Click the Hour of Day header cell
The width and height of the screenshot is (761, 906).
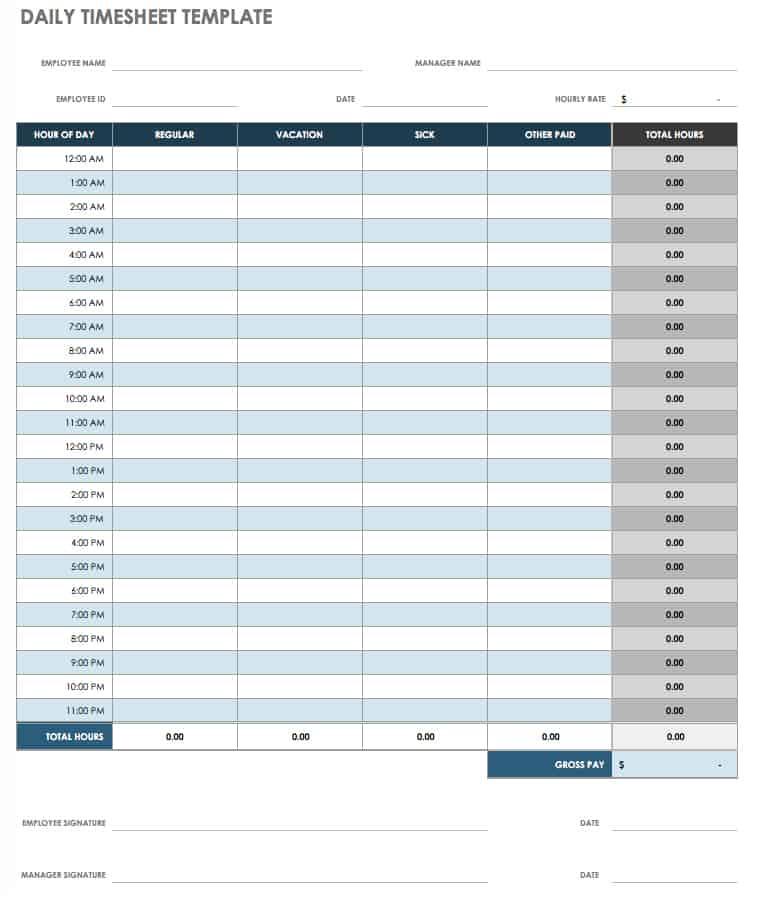[65, 135]
